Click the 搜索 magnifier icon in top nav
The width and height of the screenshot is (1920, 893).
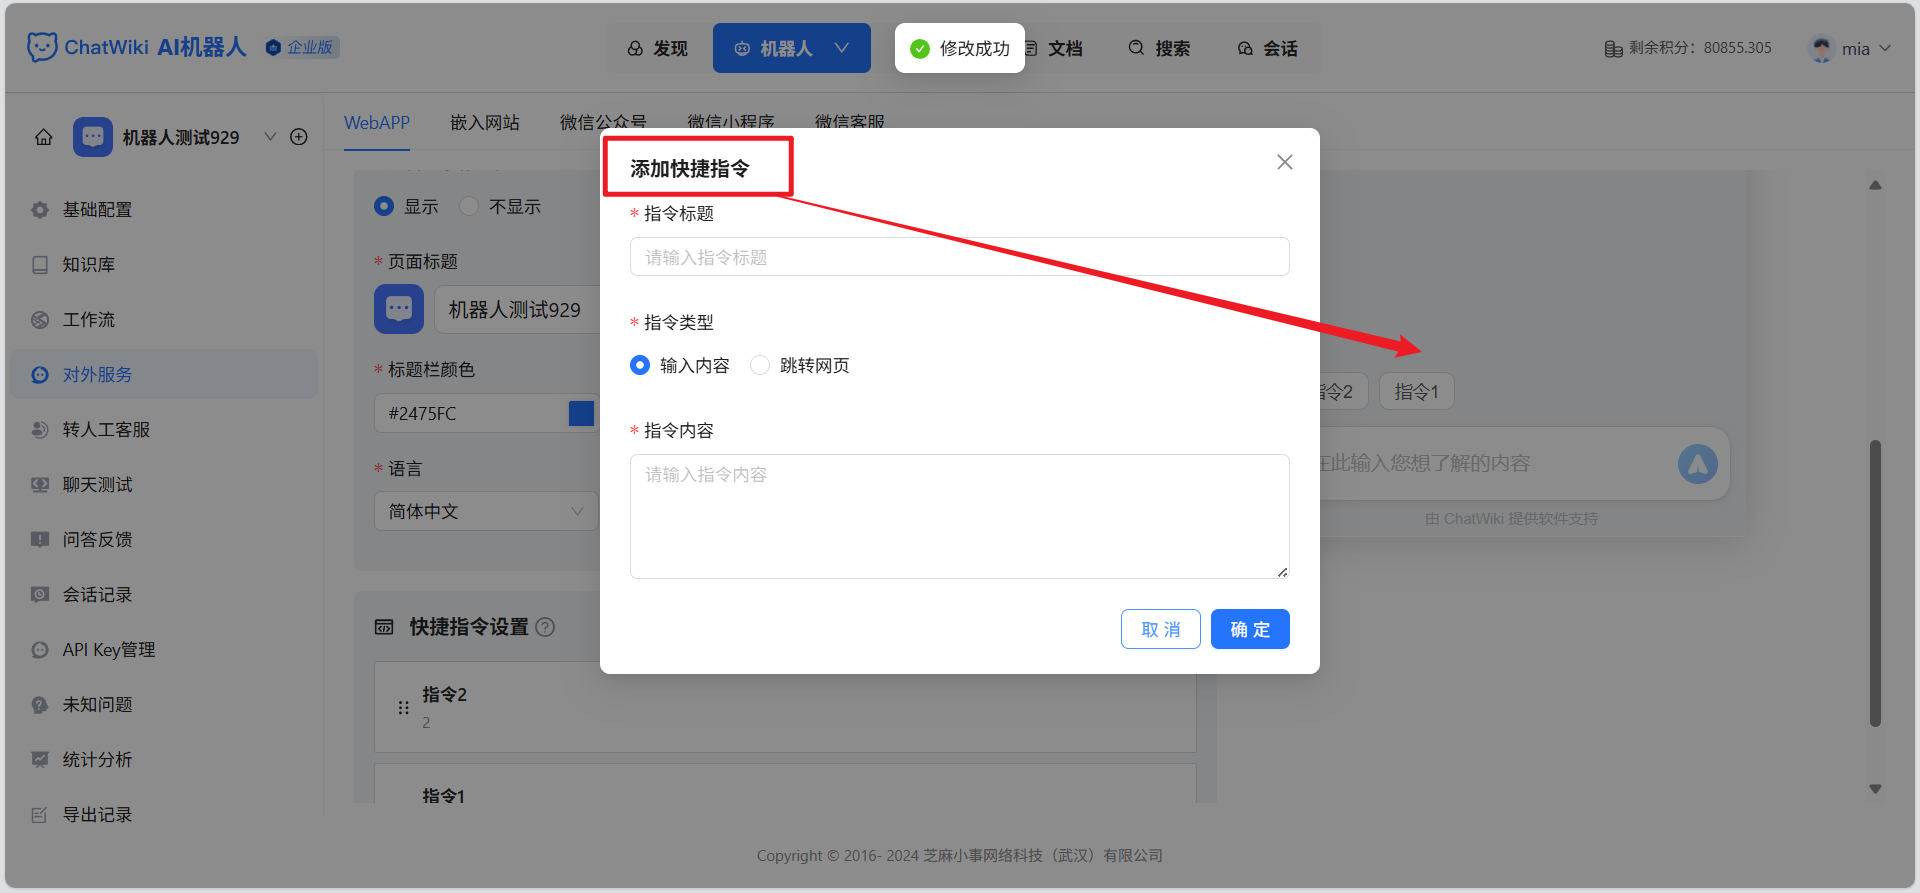(1136, 48)
